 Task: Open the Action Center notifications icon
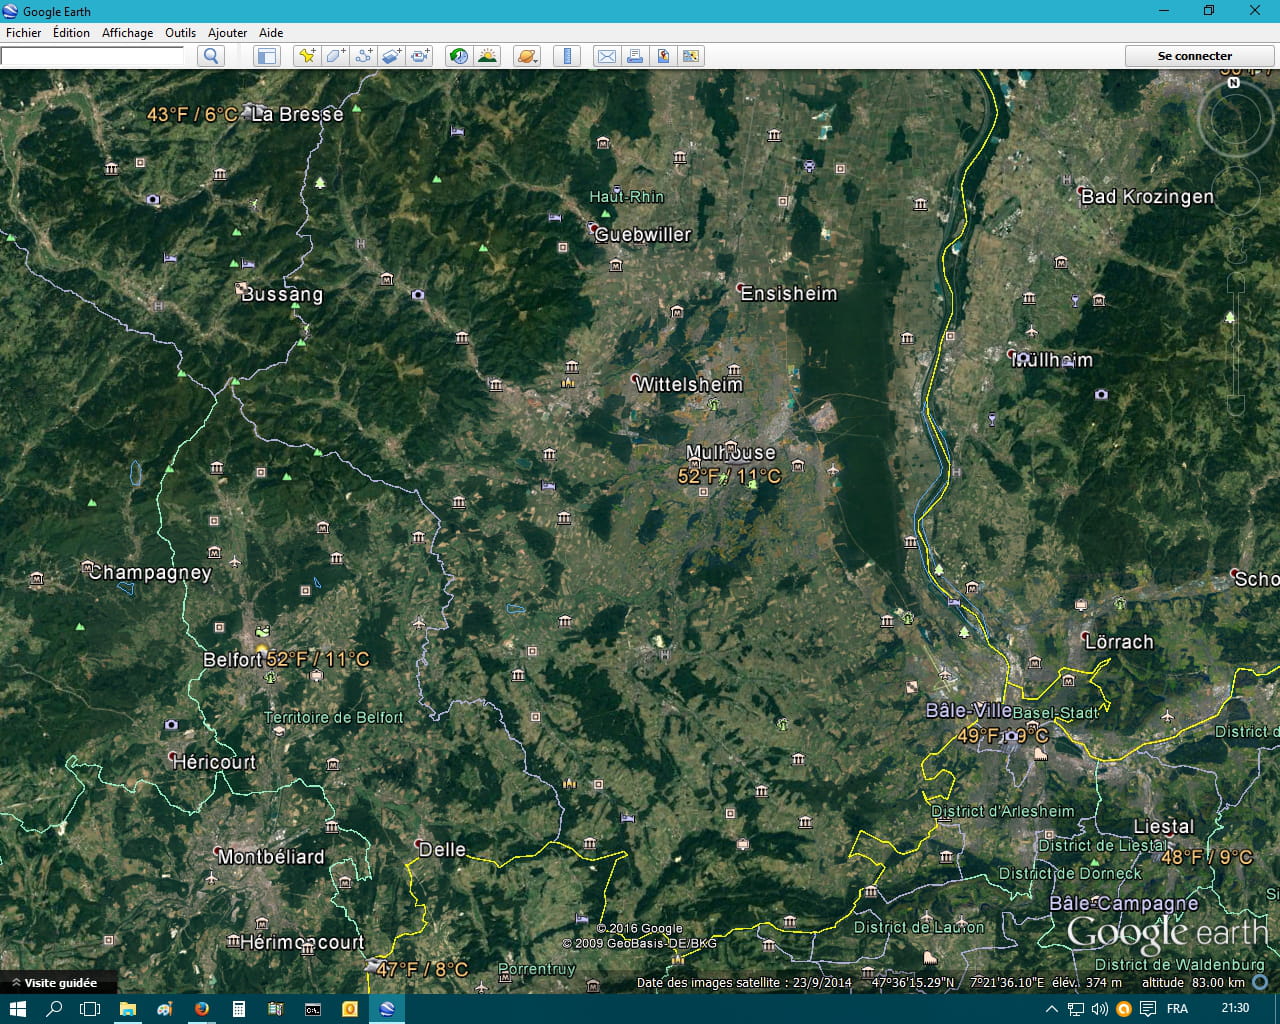(1148, 1009)
